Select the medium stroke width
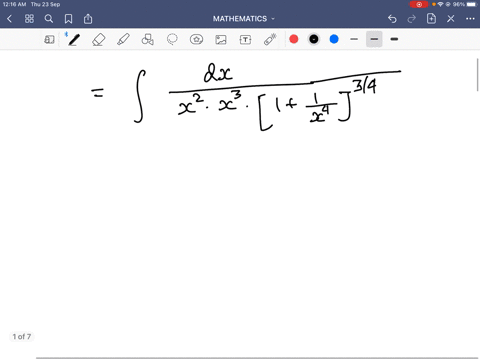The image size is (480, 360). 374,39
